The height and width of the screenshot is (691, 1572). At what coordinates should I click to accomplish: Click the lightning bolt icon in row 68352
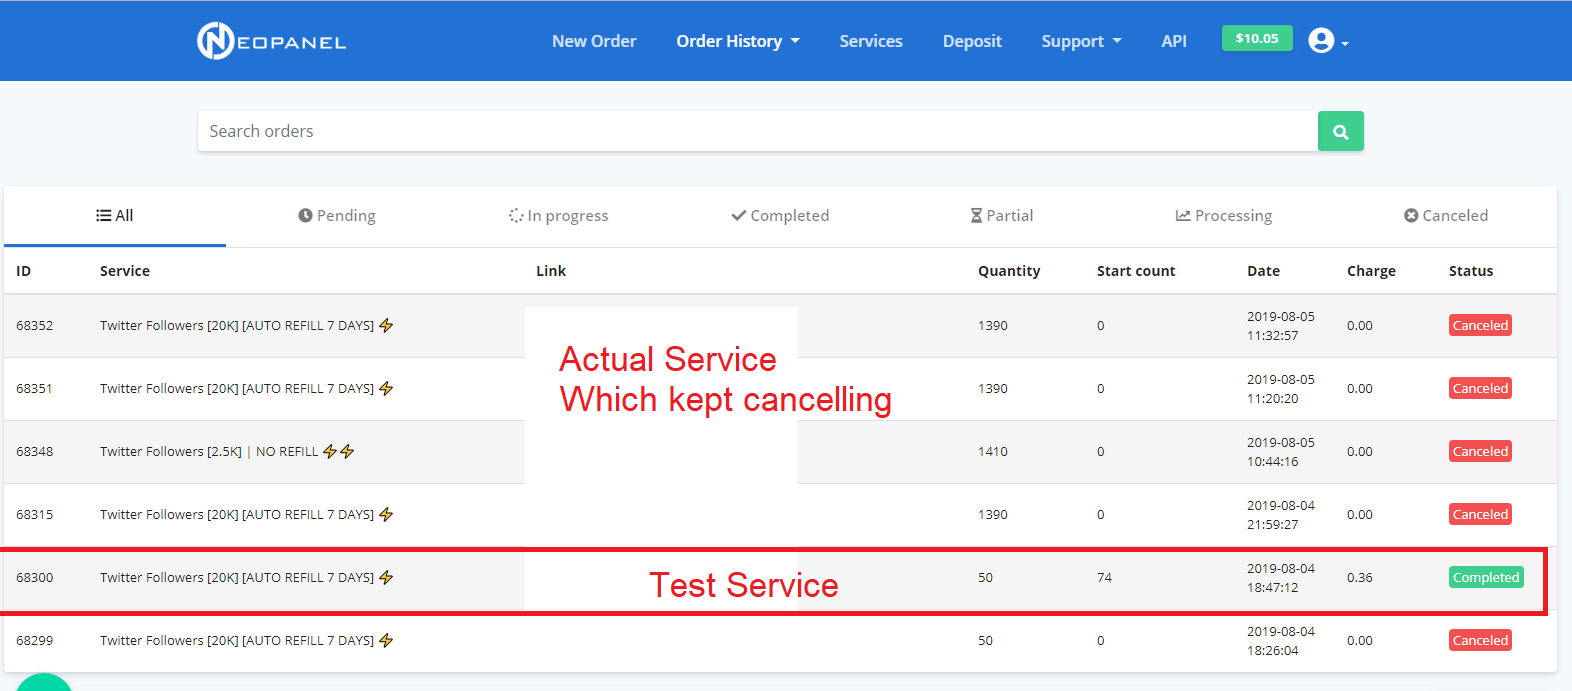click(386, 326)
